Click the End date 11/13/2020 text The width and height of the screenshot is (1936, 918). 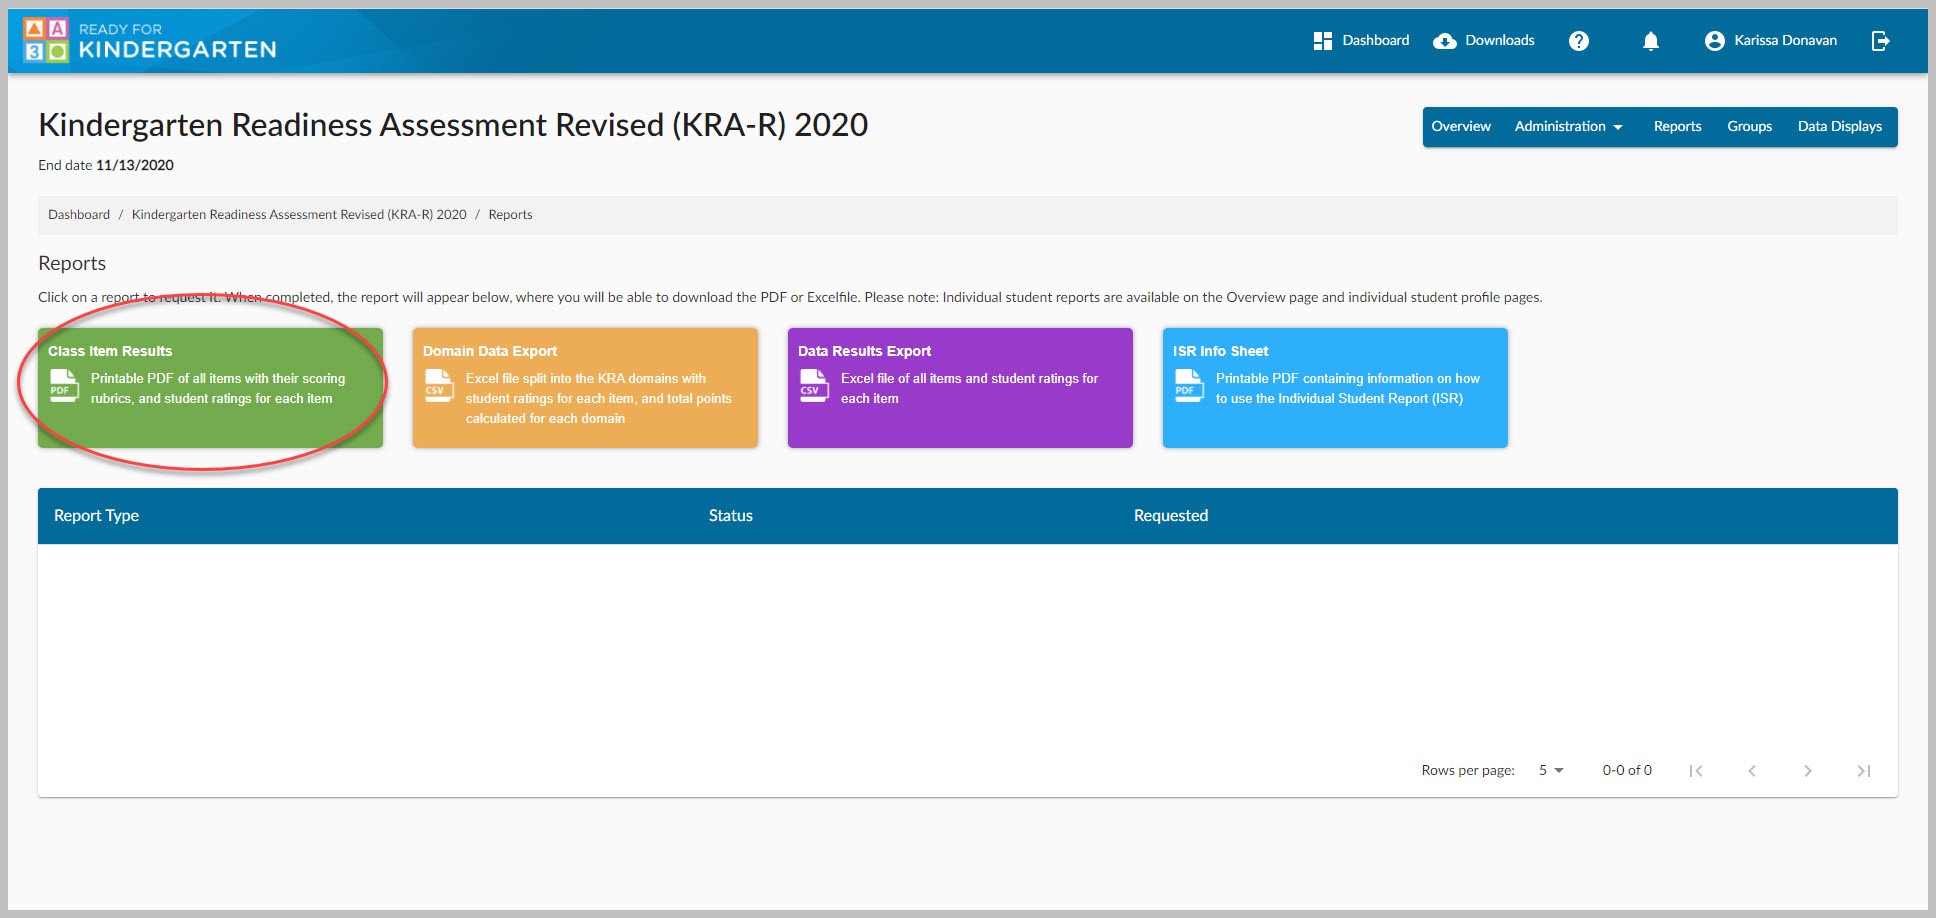pos(106,166)
